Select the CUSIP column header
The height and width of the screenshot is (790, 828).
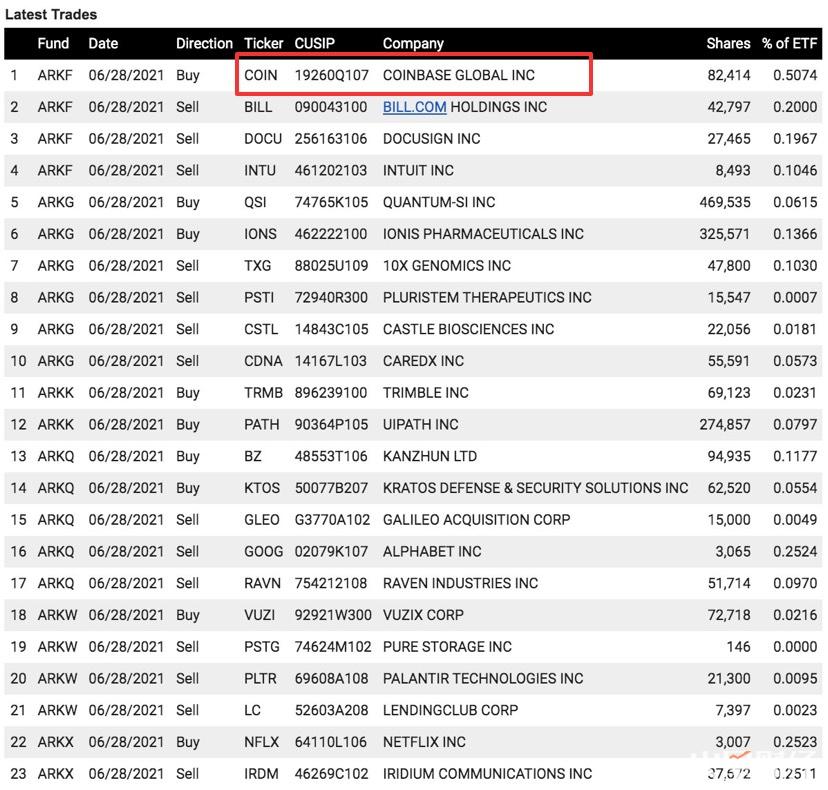[x=315, y=44]
